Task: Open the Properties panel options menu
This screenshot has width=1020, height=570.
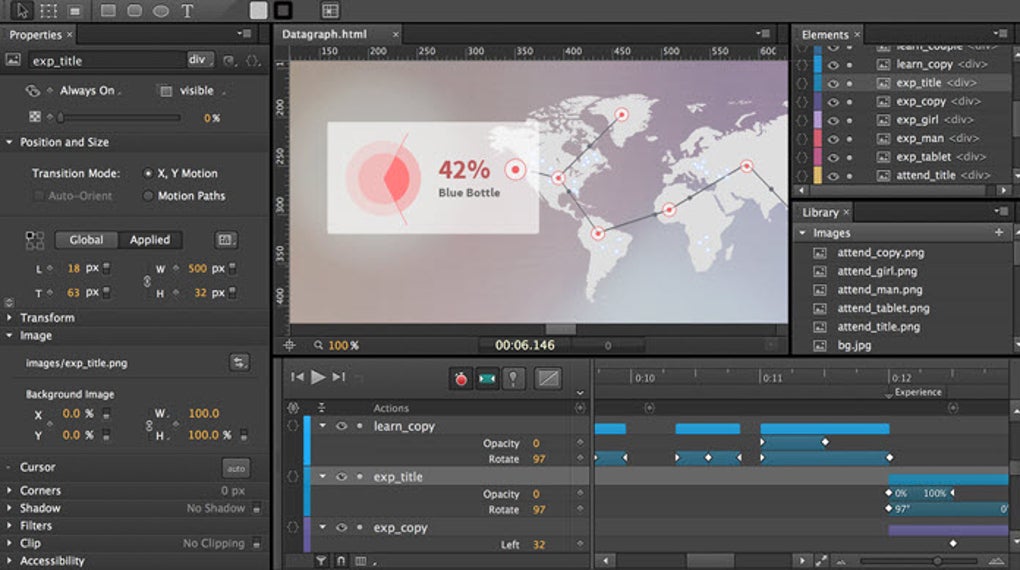Action: tap(244, 33)
